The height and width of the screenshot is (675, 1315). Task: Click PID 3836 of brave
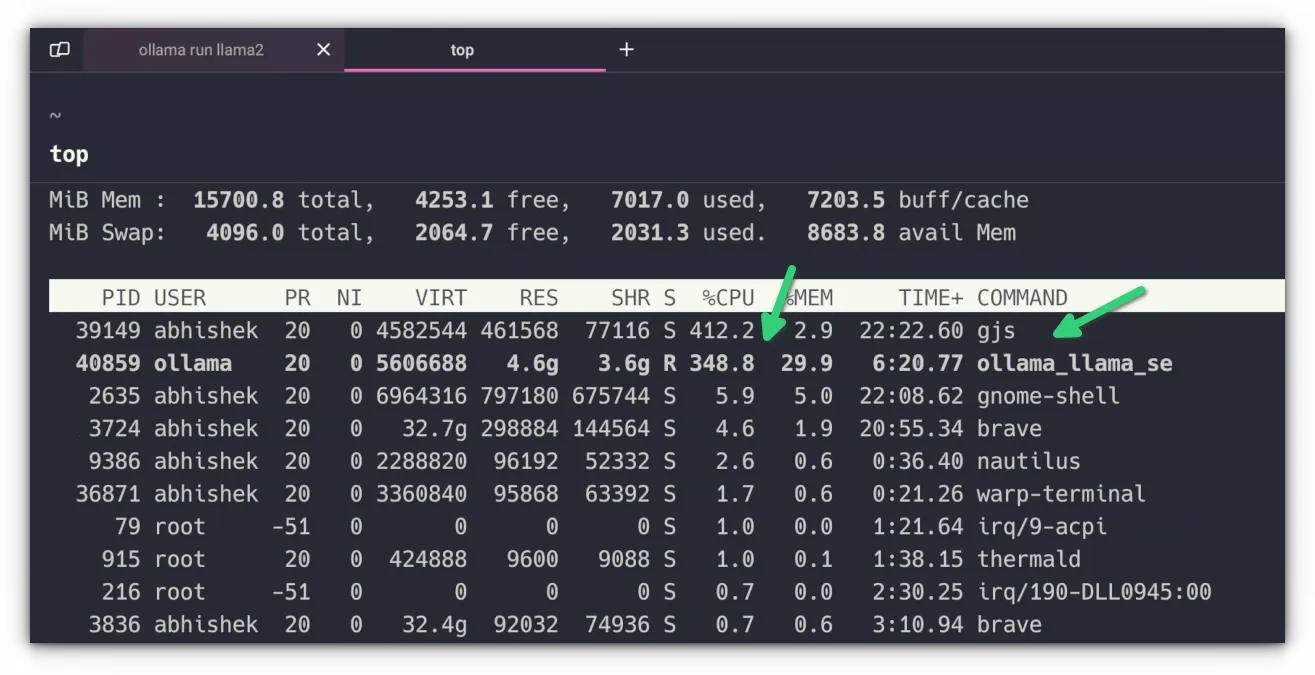115,625
